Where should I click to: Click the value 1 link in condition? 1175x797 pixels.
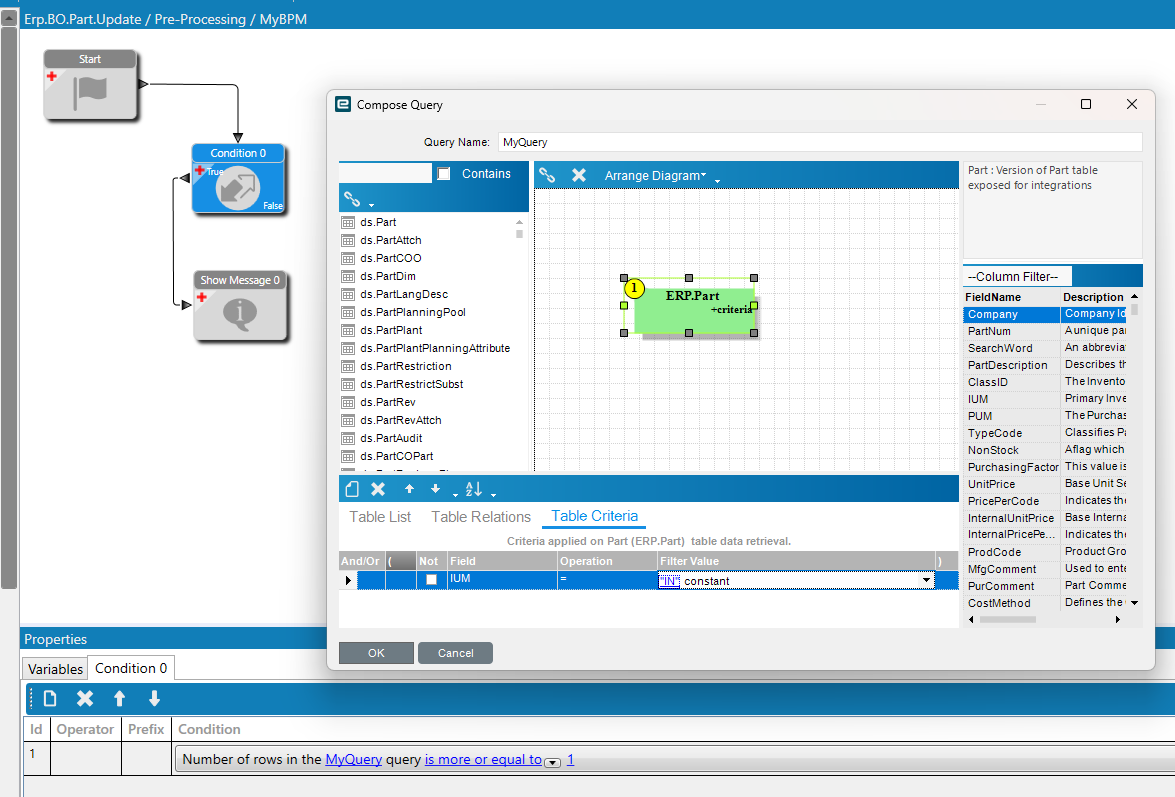pyautogui.click(x=570, y=760)
